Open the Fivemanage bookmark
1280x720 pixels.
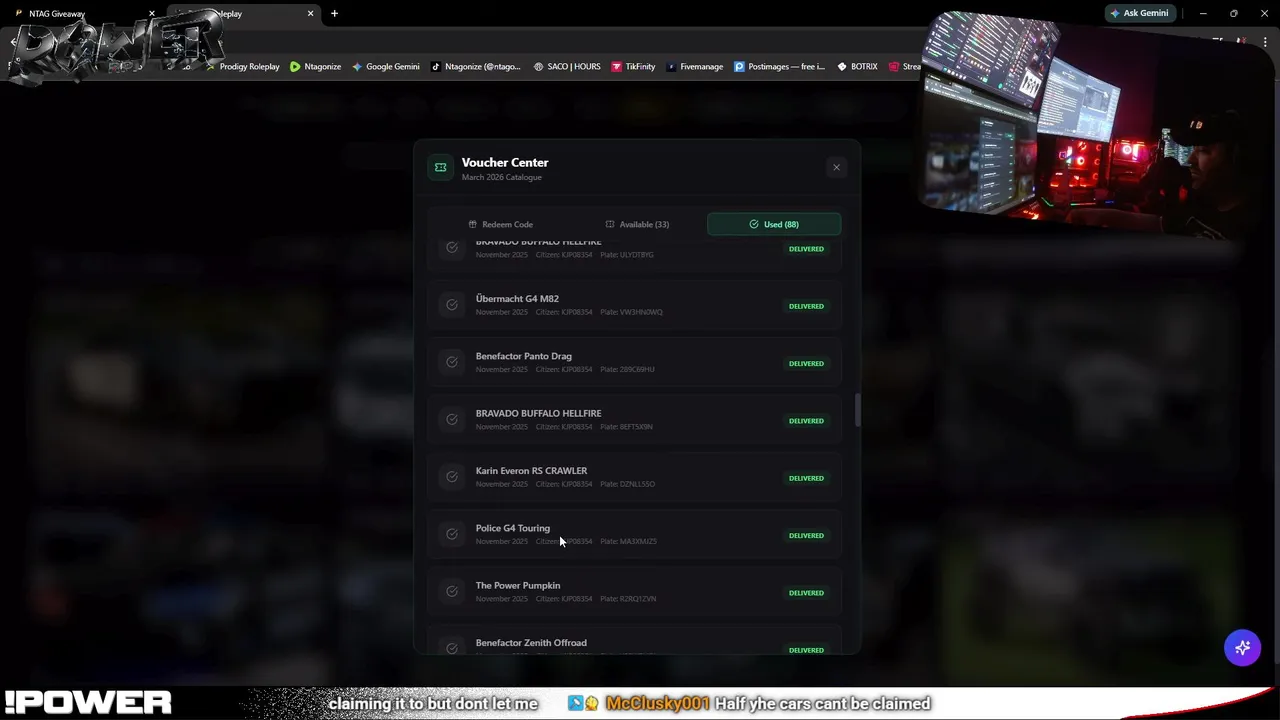tap(695, 67)
